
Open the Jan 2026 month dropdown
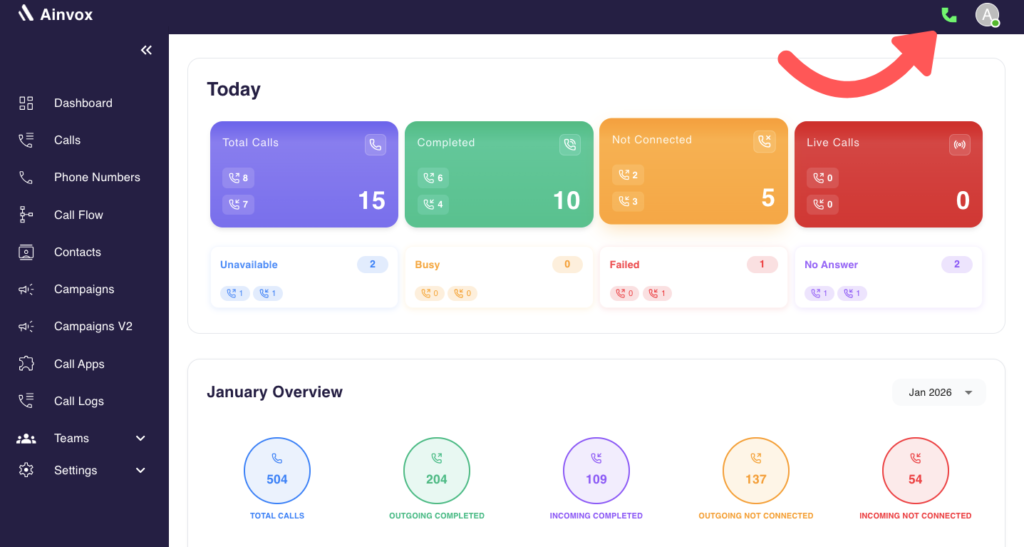[940, 393]
